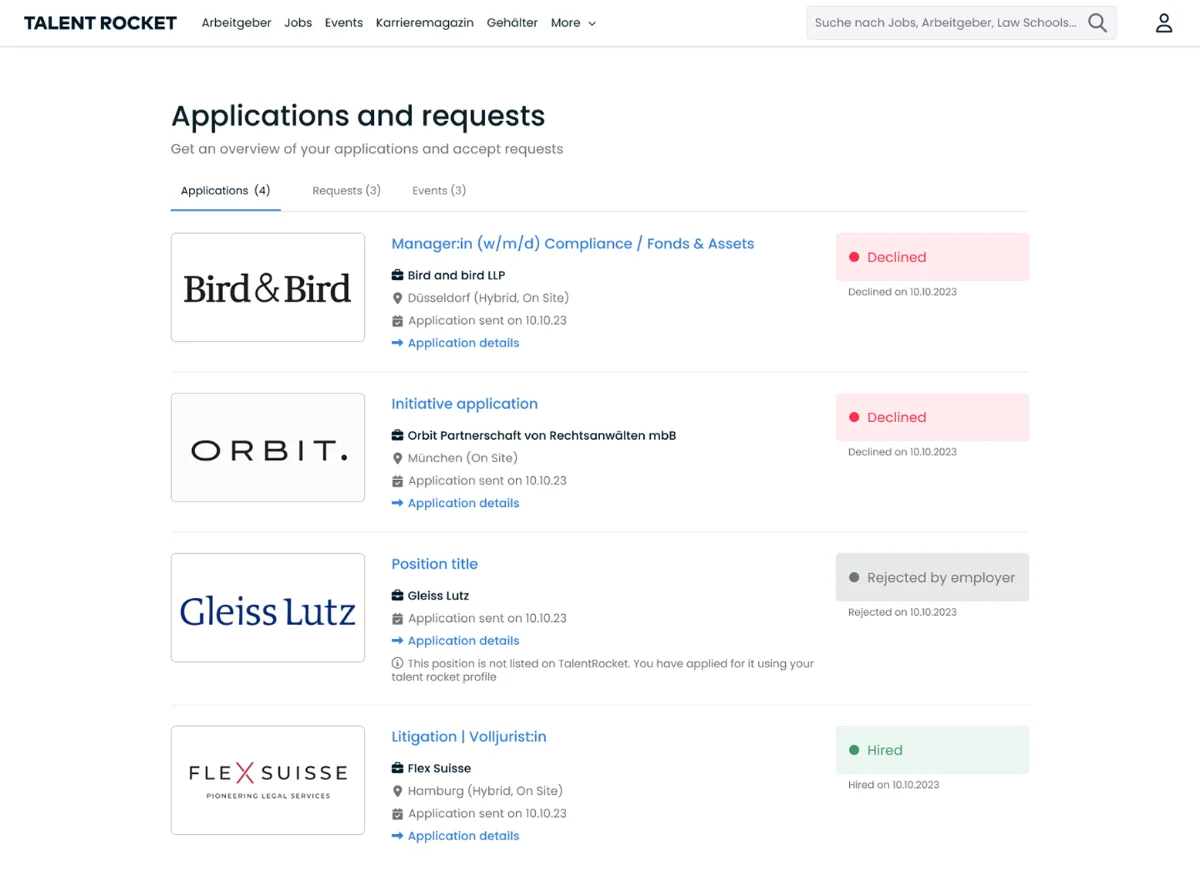Click the briefcase icon beside Flex Suisse

397,768
